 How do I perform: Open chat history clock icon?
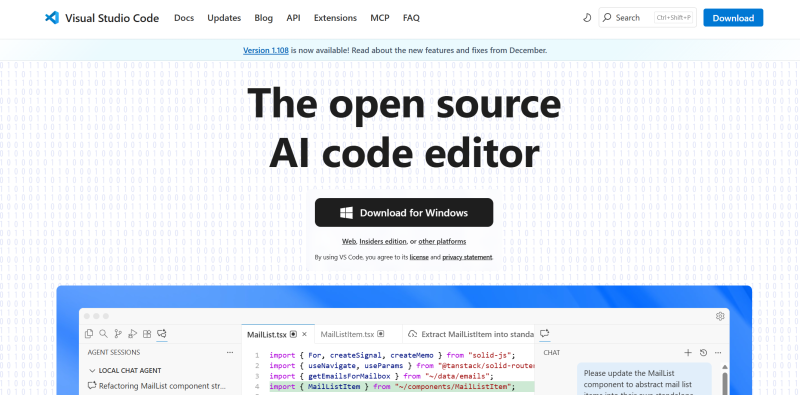click(703, 353)
